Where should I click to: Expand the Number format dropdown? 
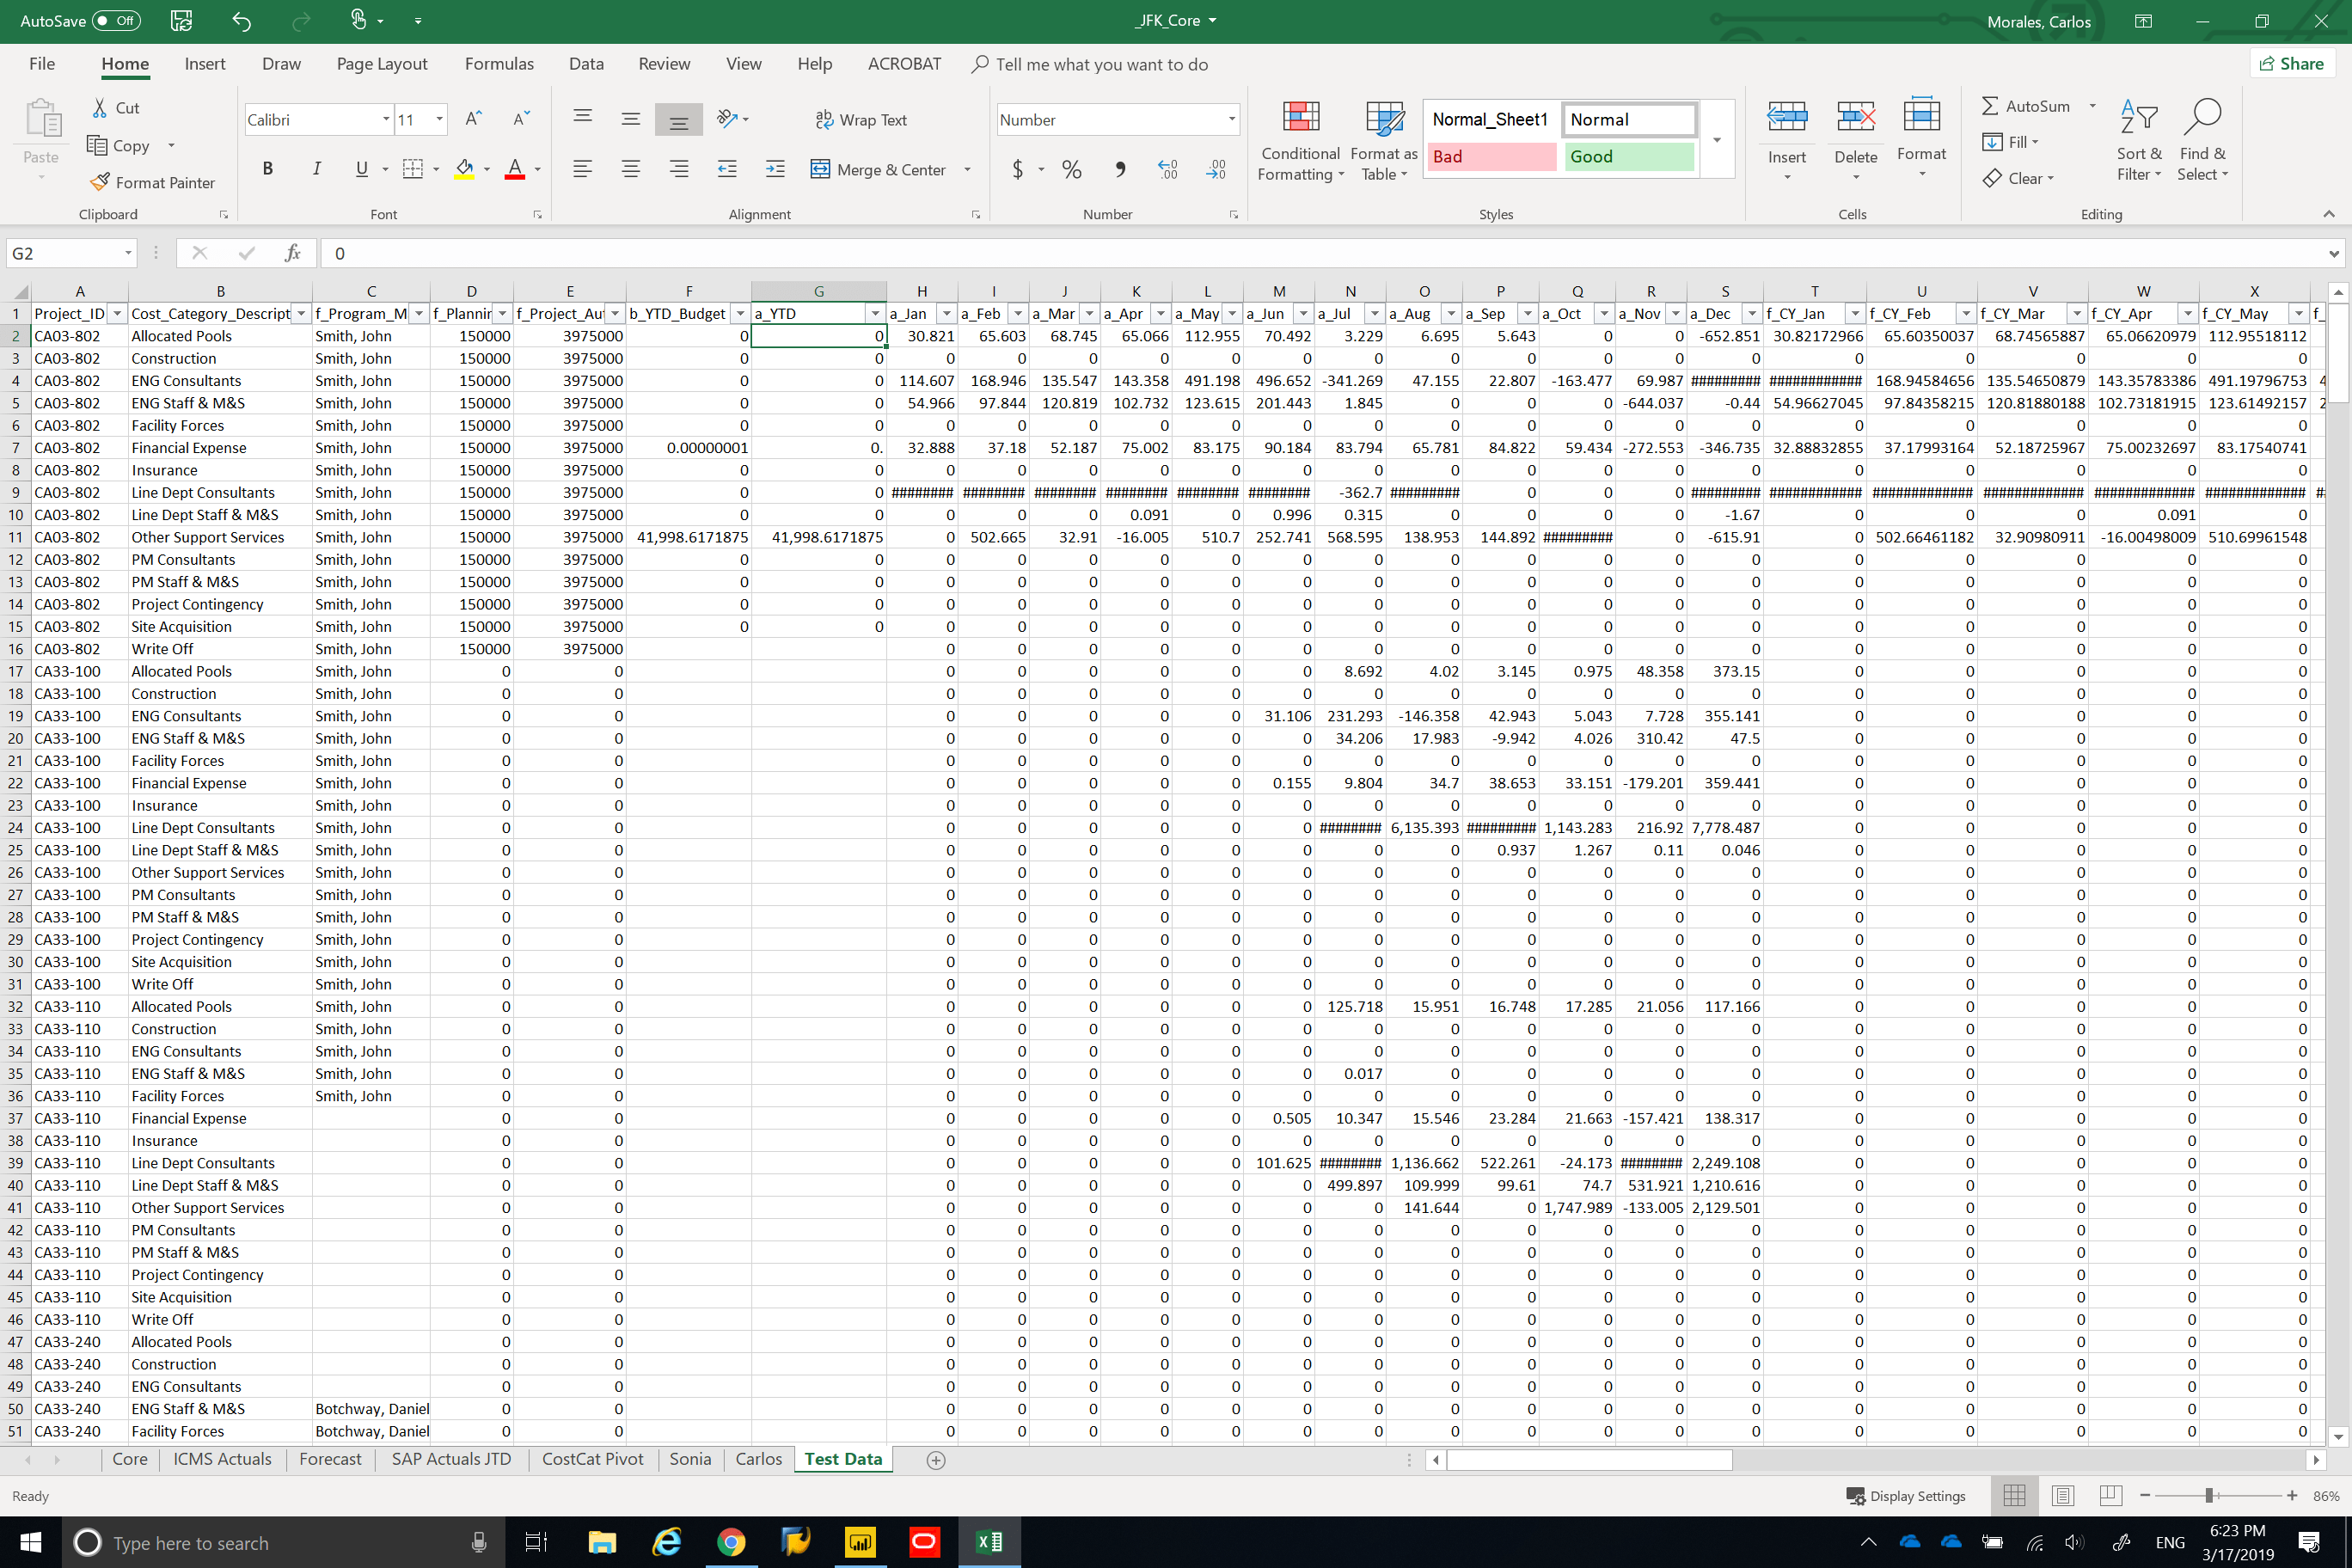tap(1231, 120)
